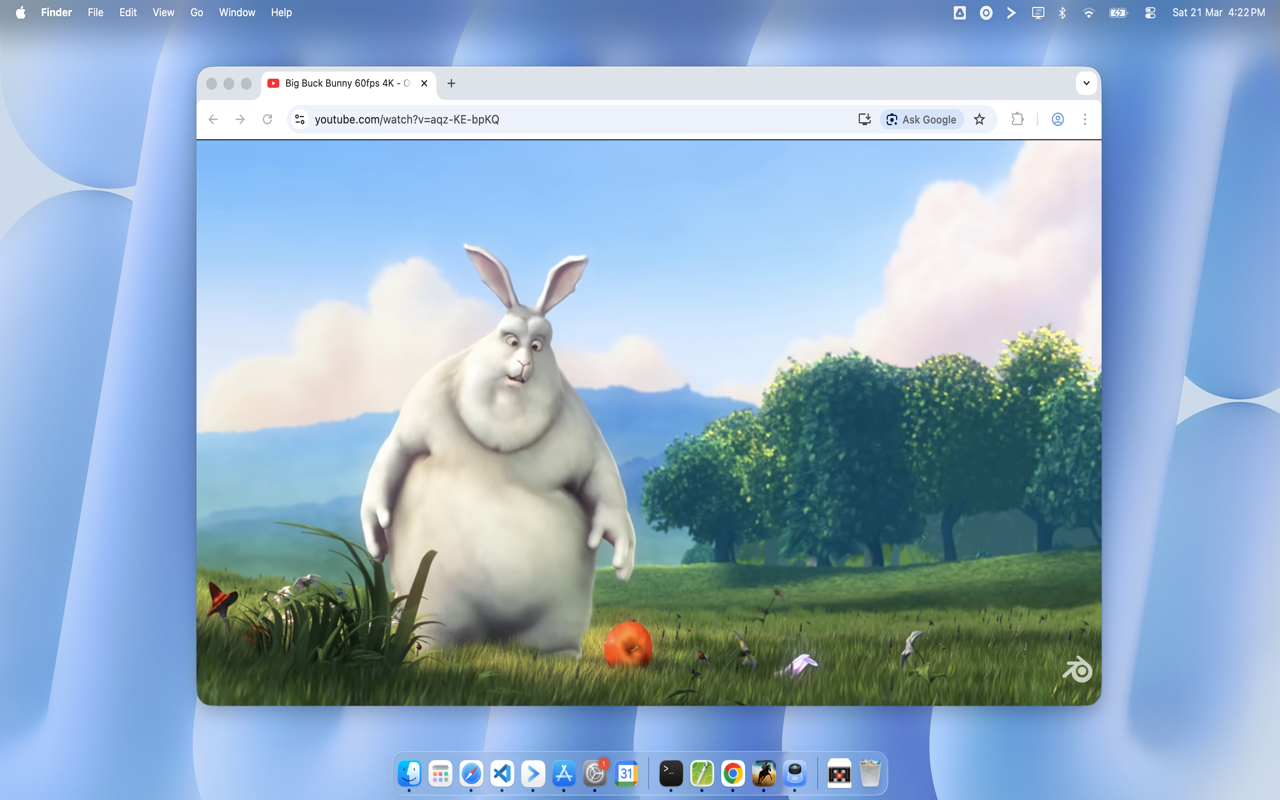Open the blue arrow app in Dock
The image size is (1280, 800).
(533, 773)
